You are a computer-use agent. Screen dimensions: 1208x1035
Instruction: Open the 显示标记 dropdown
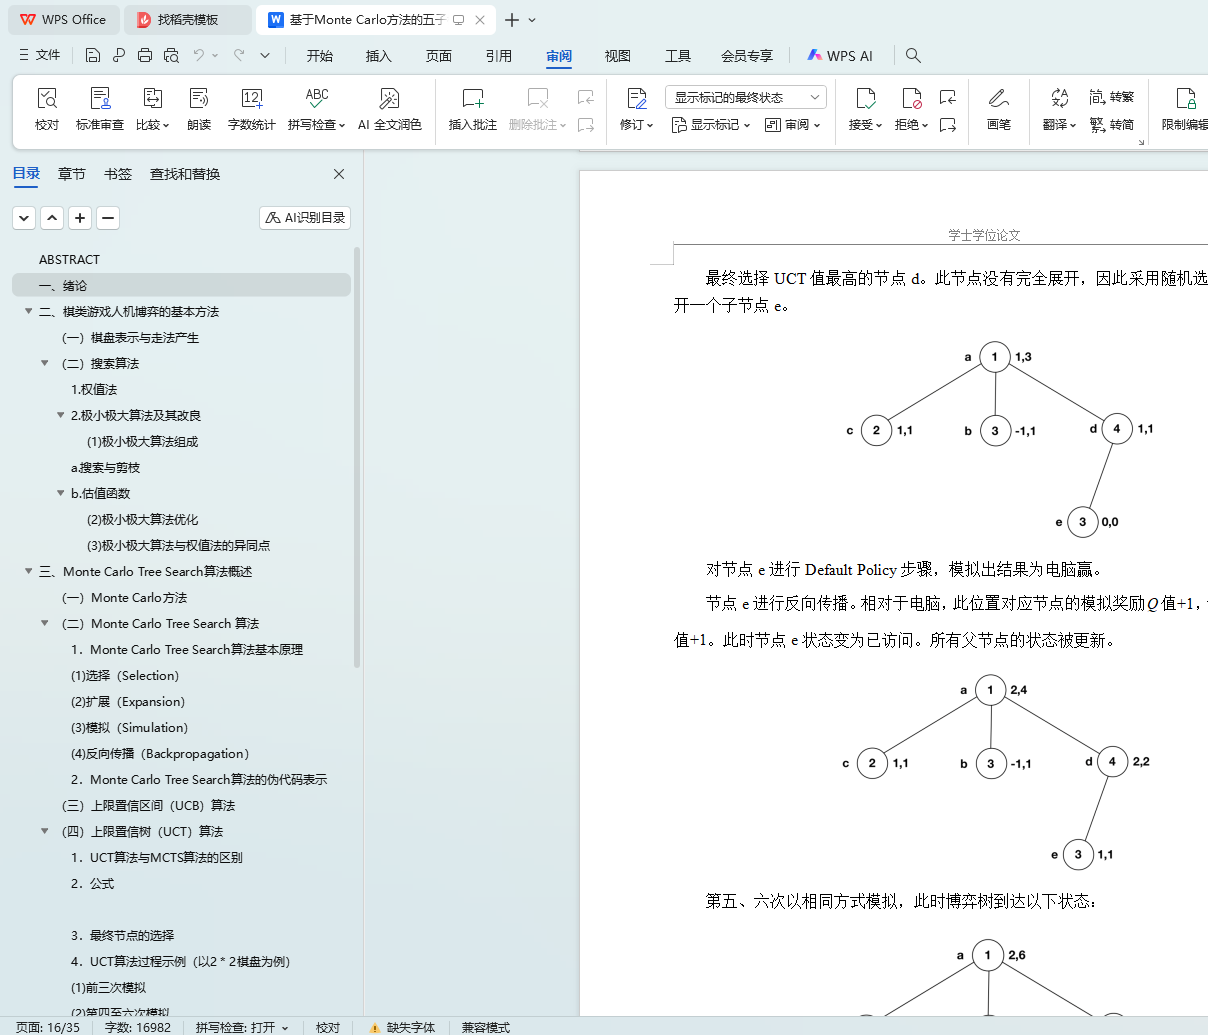[x=710, y=125]
